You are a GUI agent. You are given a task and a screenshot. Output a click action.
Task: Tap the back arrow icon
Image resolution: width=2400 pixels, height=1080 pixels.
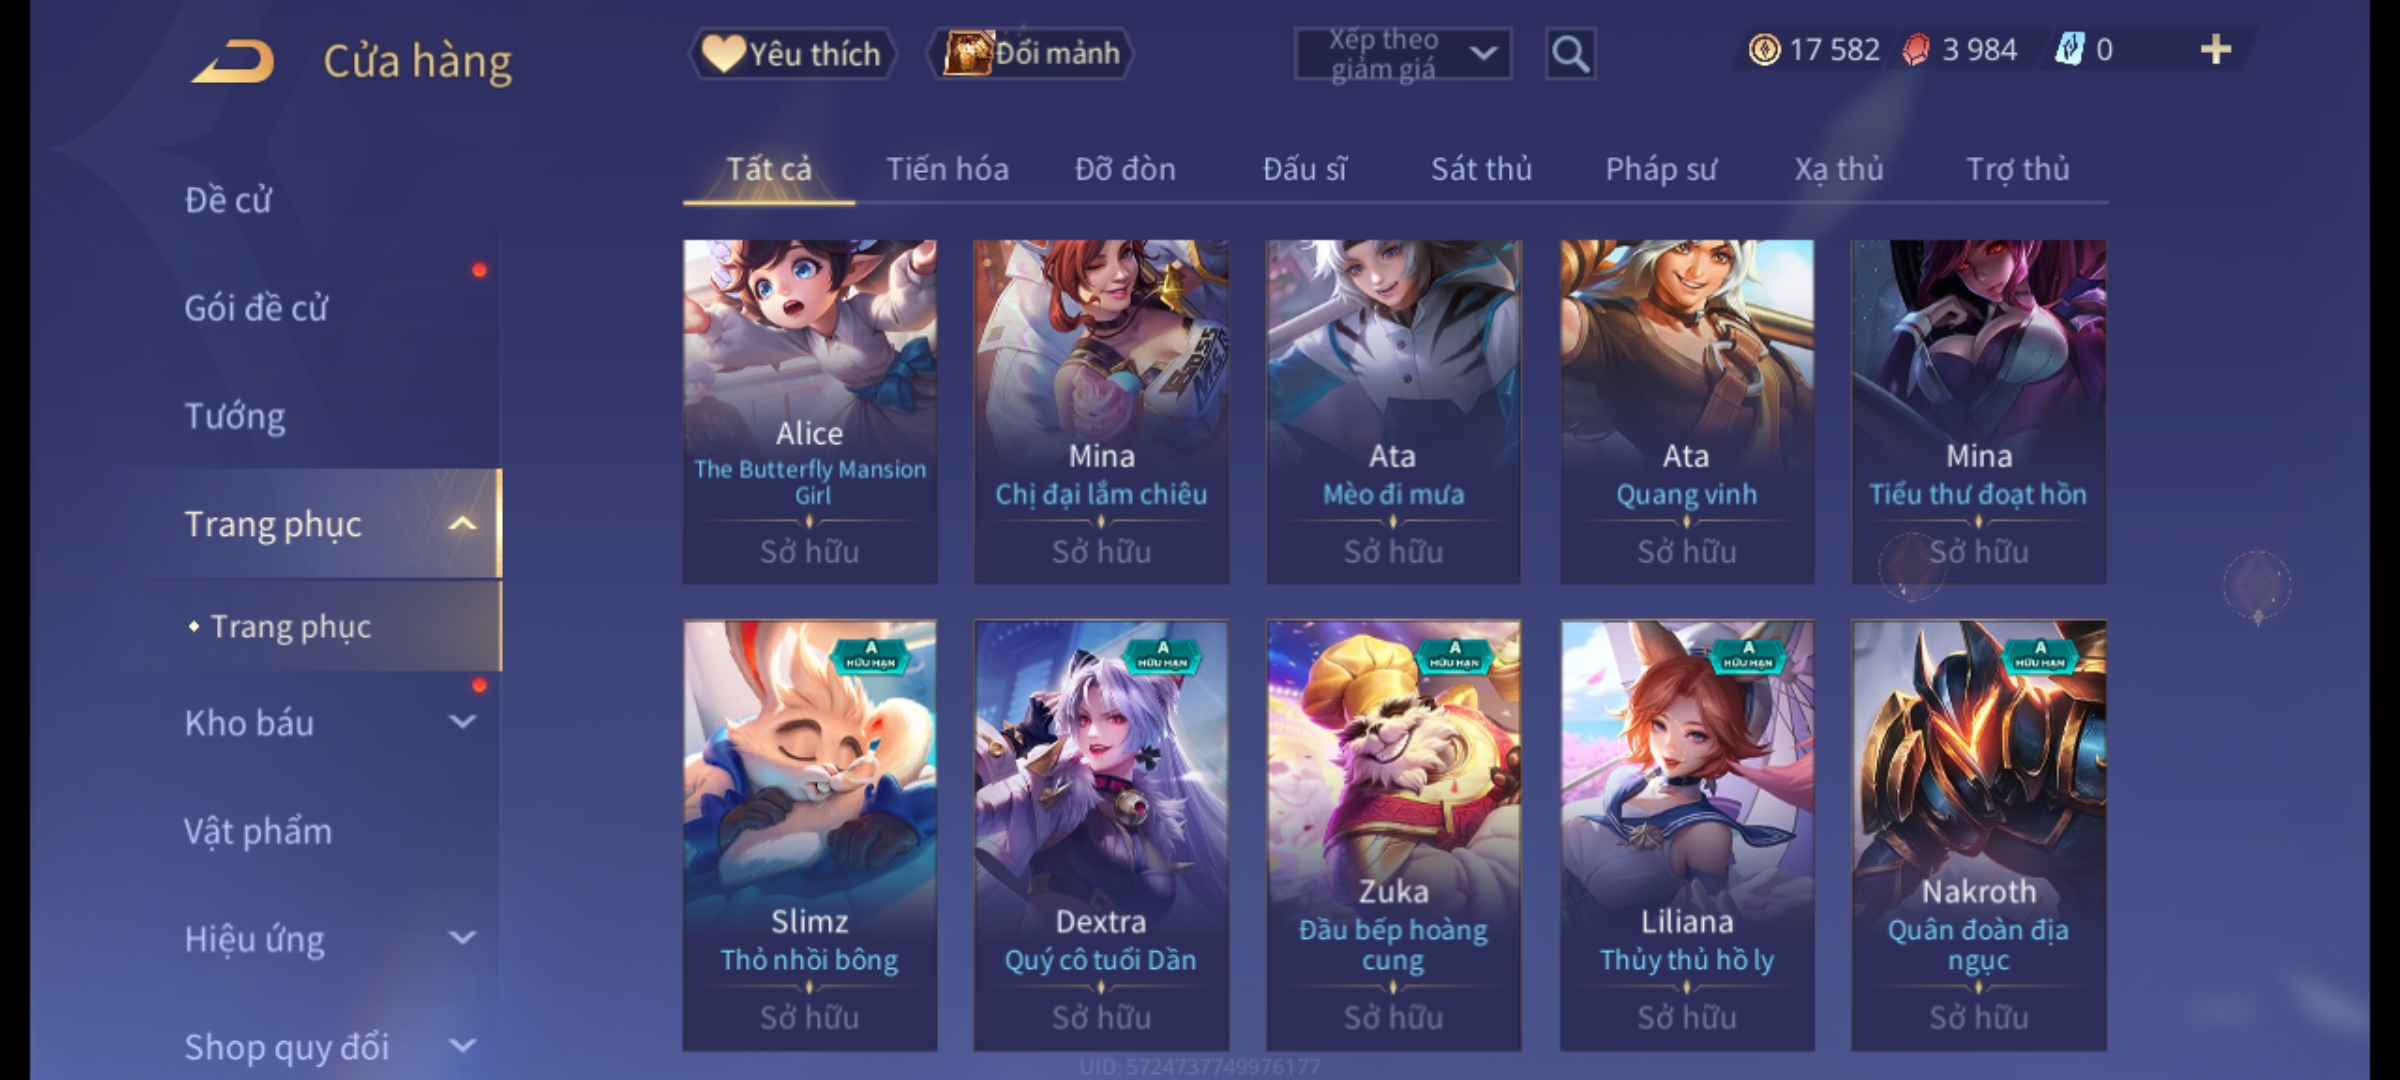click(x=234, y=60)
